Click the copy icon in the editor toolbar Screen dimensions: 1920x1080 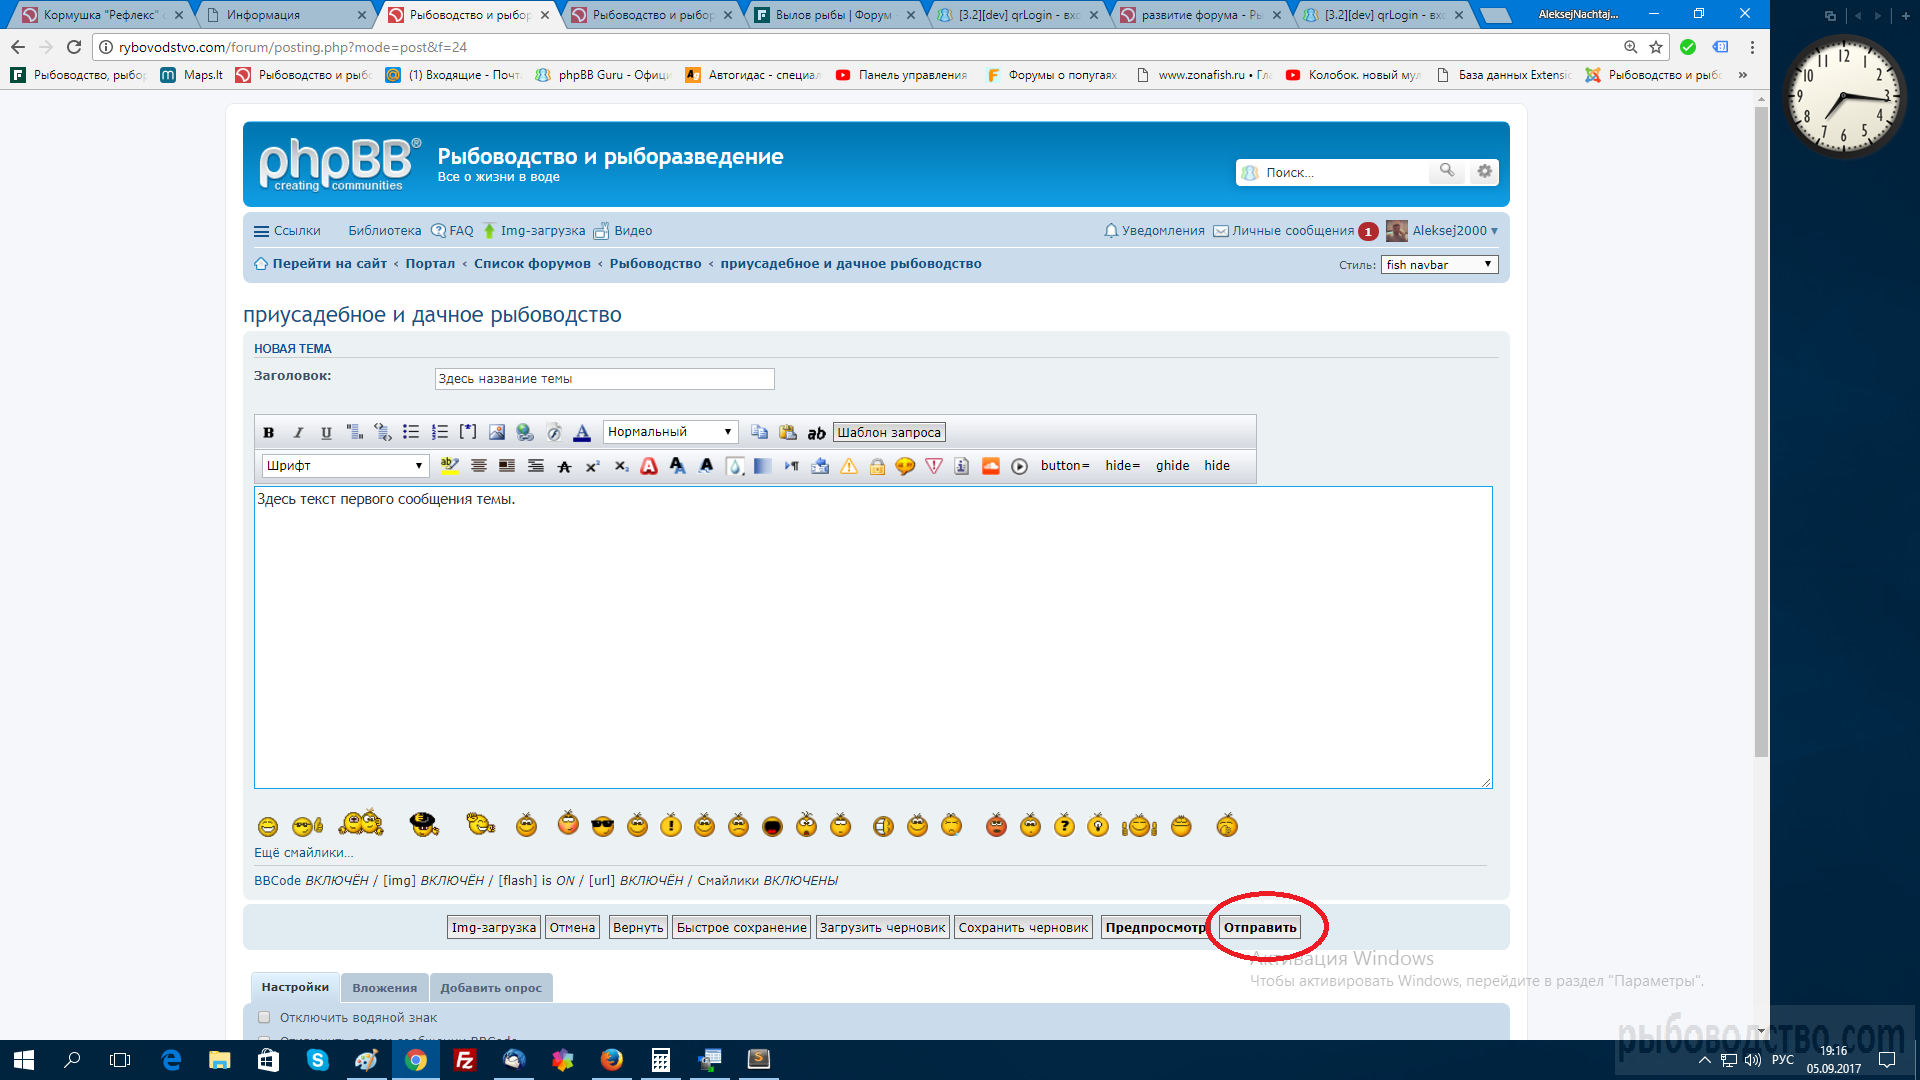click(x=760, y=432)
